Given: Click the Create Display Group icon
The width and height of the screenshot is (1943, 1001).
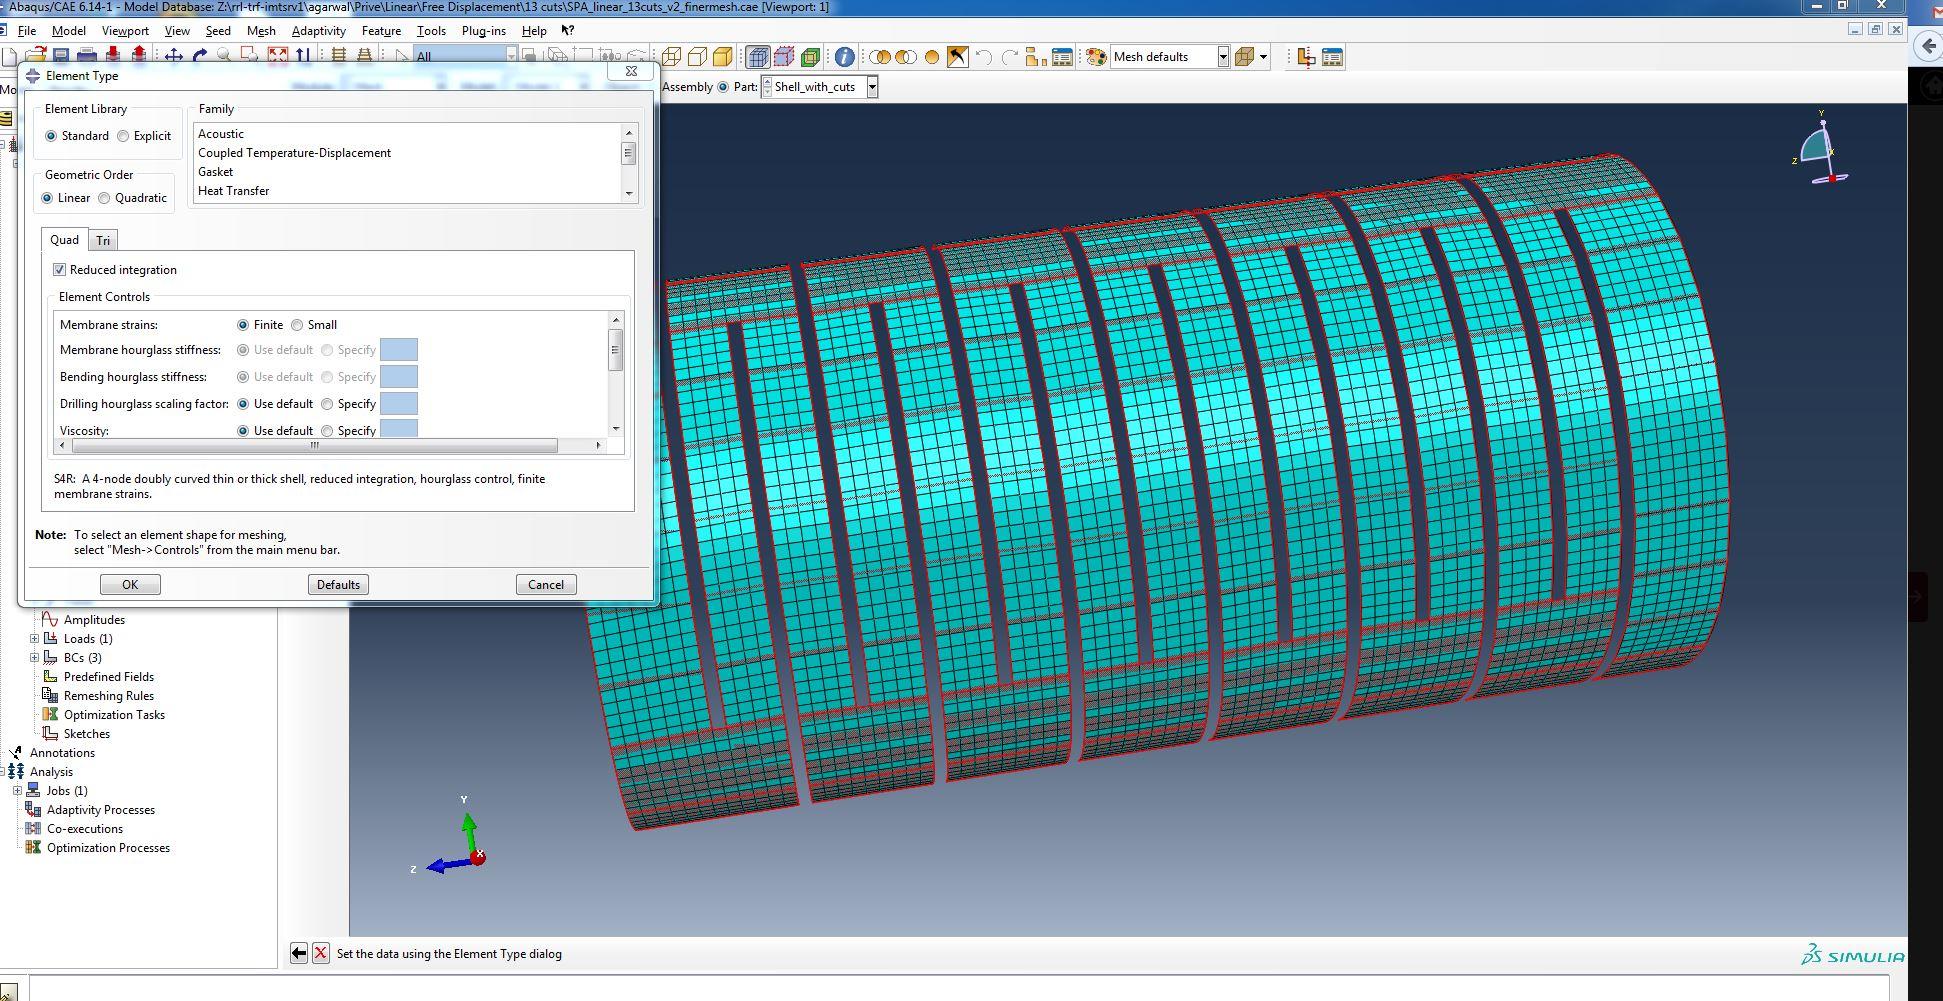Looking at the screenshot, I should click(1036, 57).
